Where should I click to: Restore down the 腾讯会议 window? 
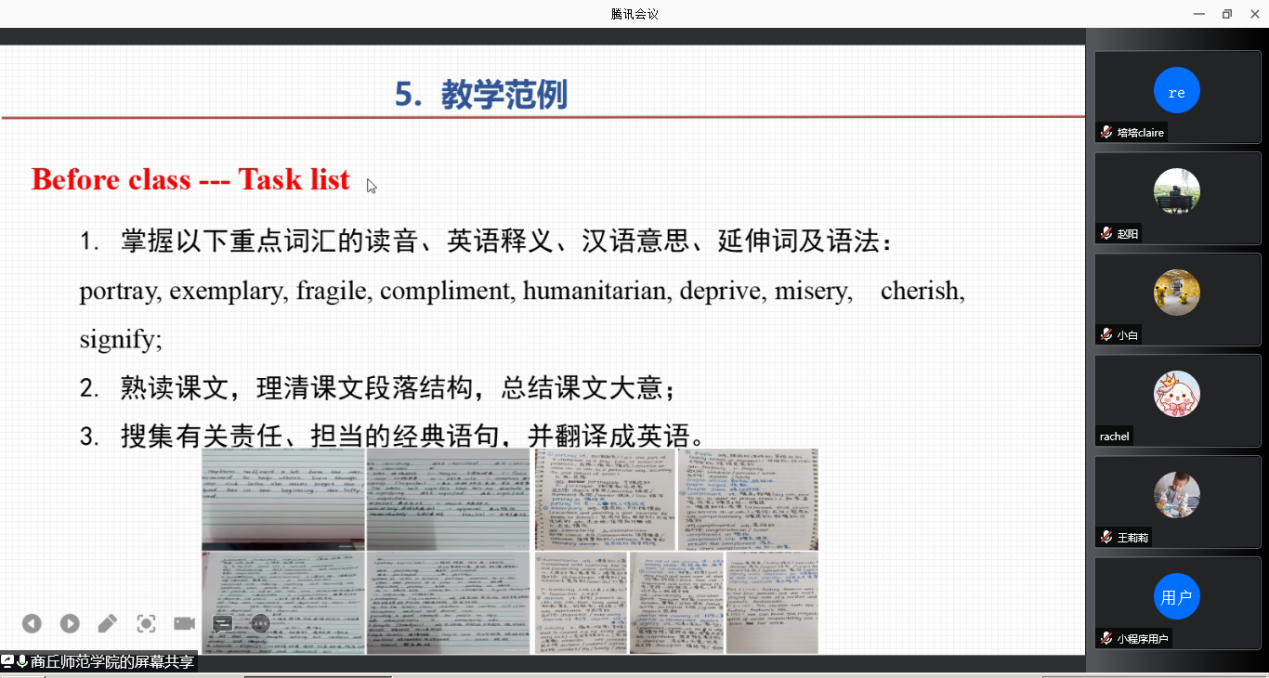1227,14
